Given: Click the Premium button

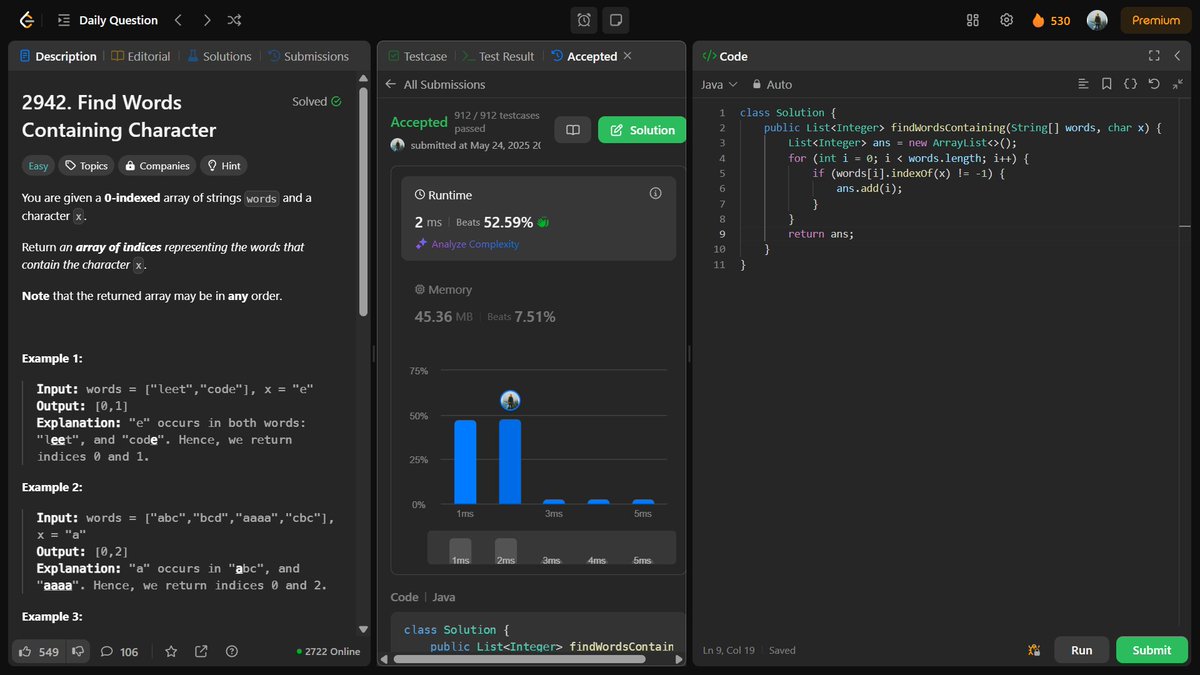Looking at the screenshot, I should (1156, 20).
